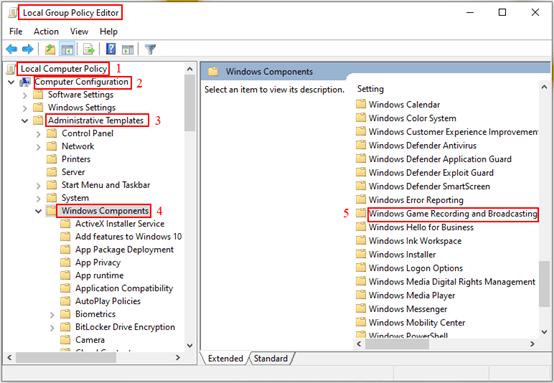
Task: Select Server under Administrative Templates
Action: 73,172
